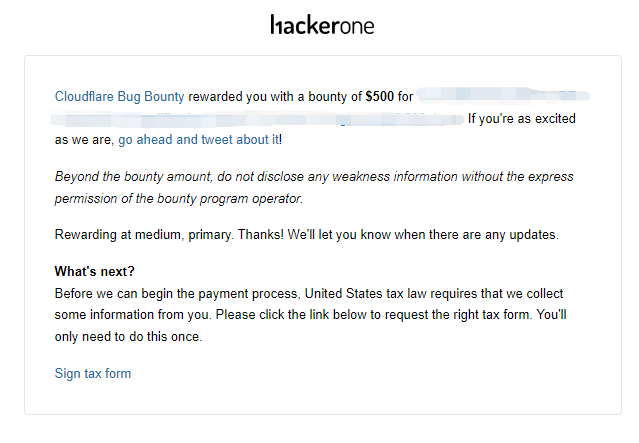Click the blurred text before 'If you're as excited'
Screen dimensions: 639x443
(x=258, y=119)
